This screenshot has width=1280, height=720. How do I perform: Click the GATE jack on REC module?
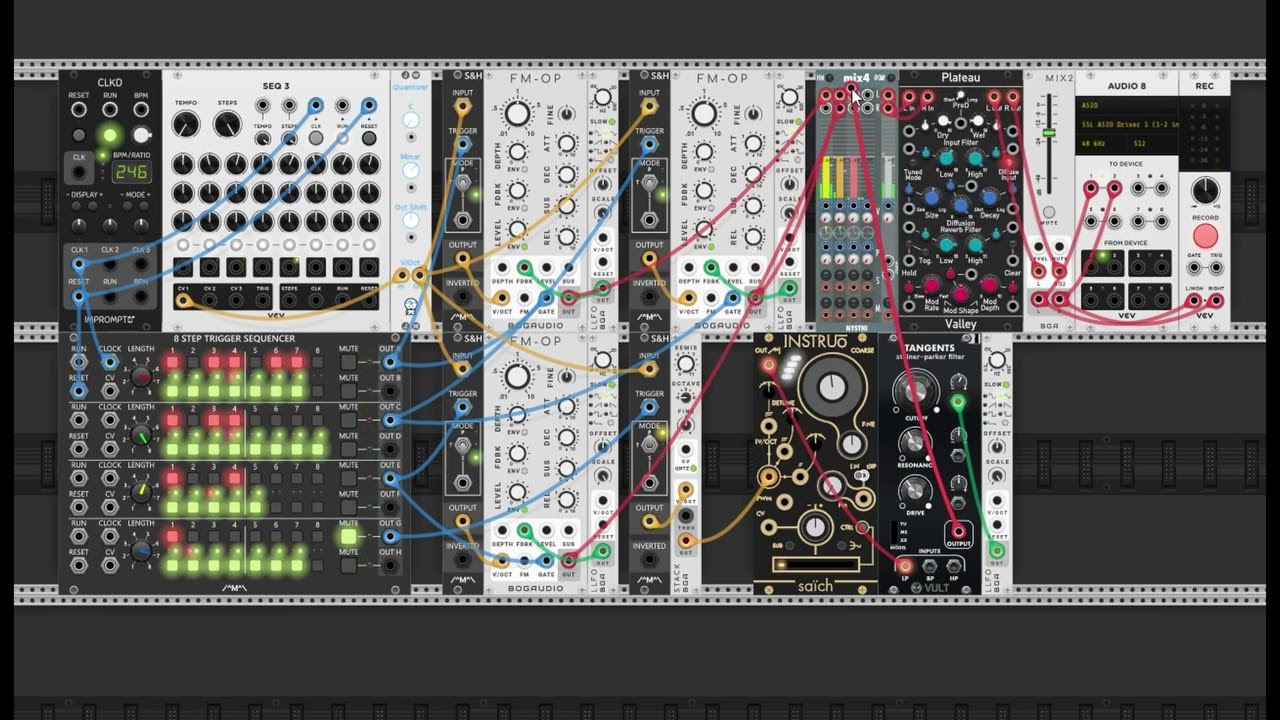(1194, 267)
